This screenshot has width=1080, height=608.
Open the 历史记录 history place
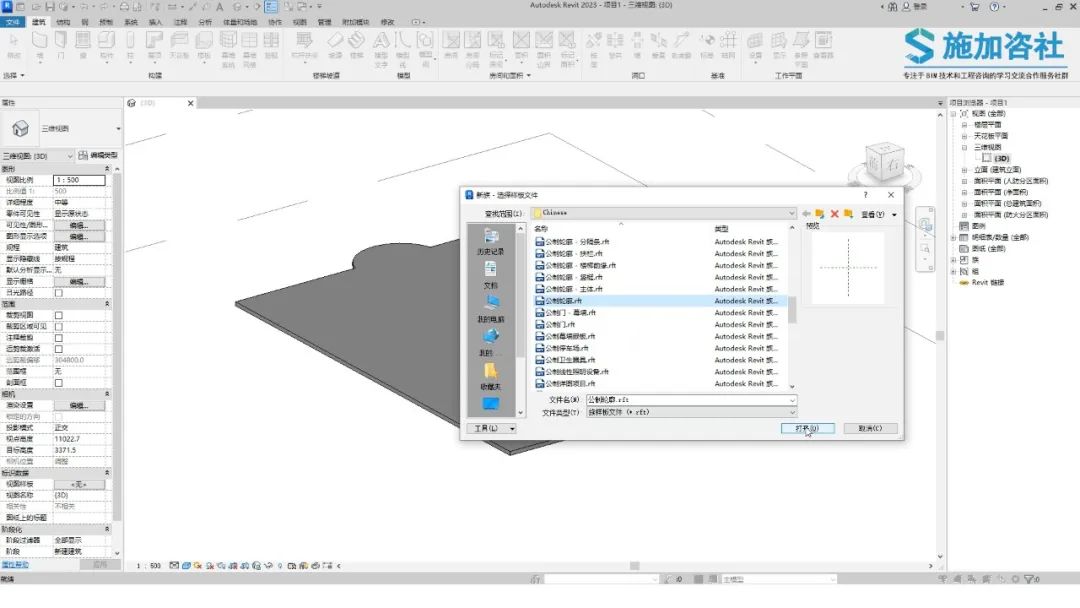pos(490,242)
